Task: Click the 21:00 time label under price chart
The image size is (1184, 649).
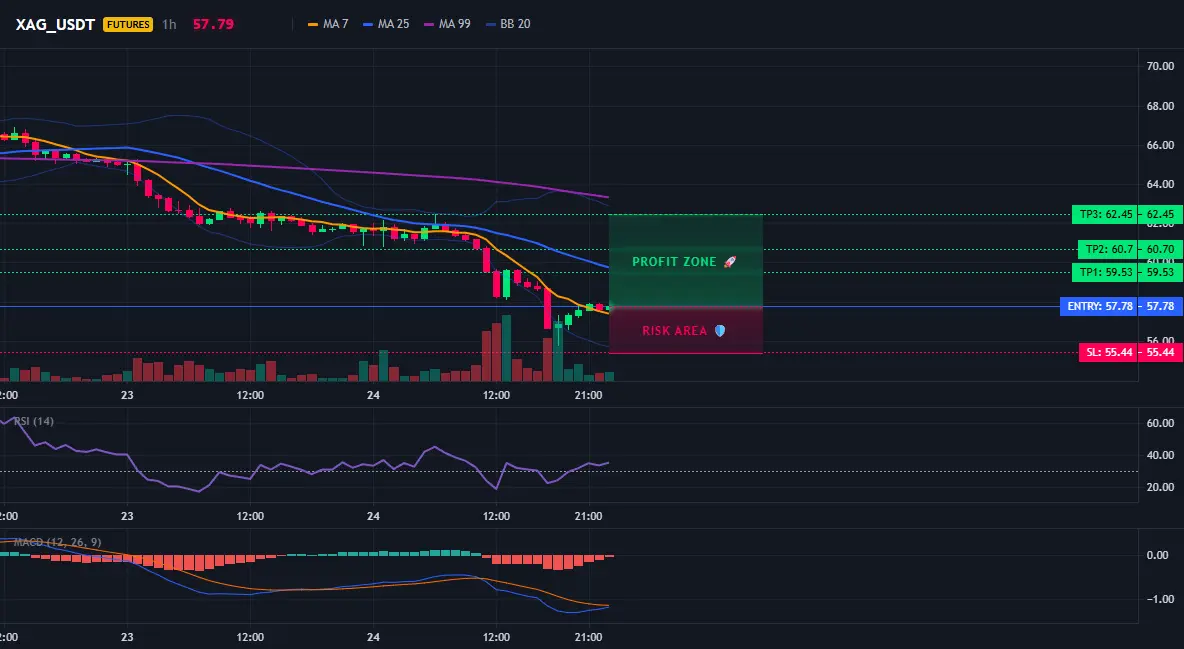Action: pos(588,395)
